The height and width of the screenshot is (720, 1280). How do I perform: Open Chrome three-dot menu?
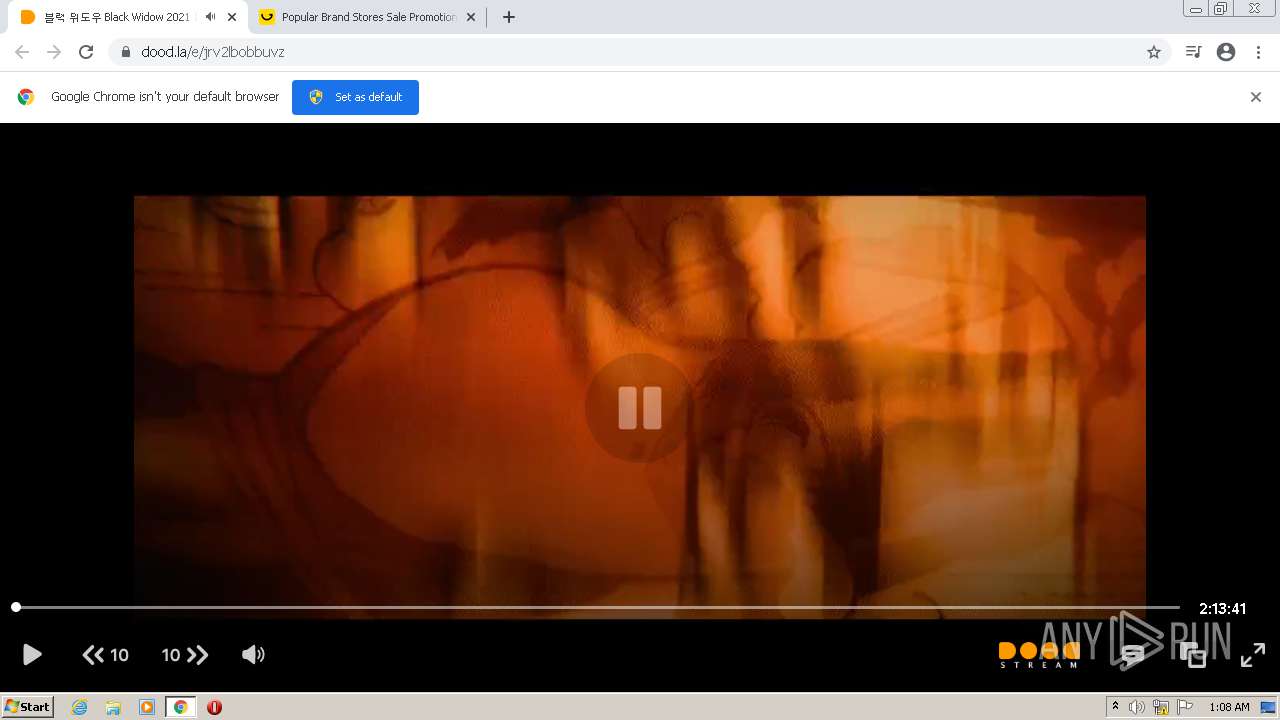tap(1258, 52)
